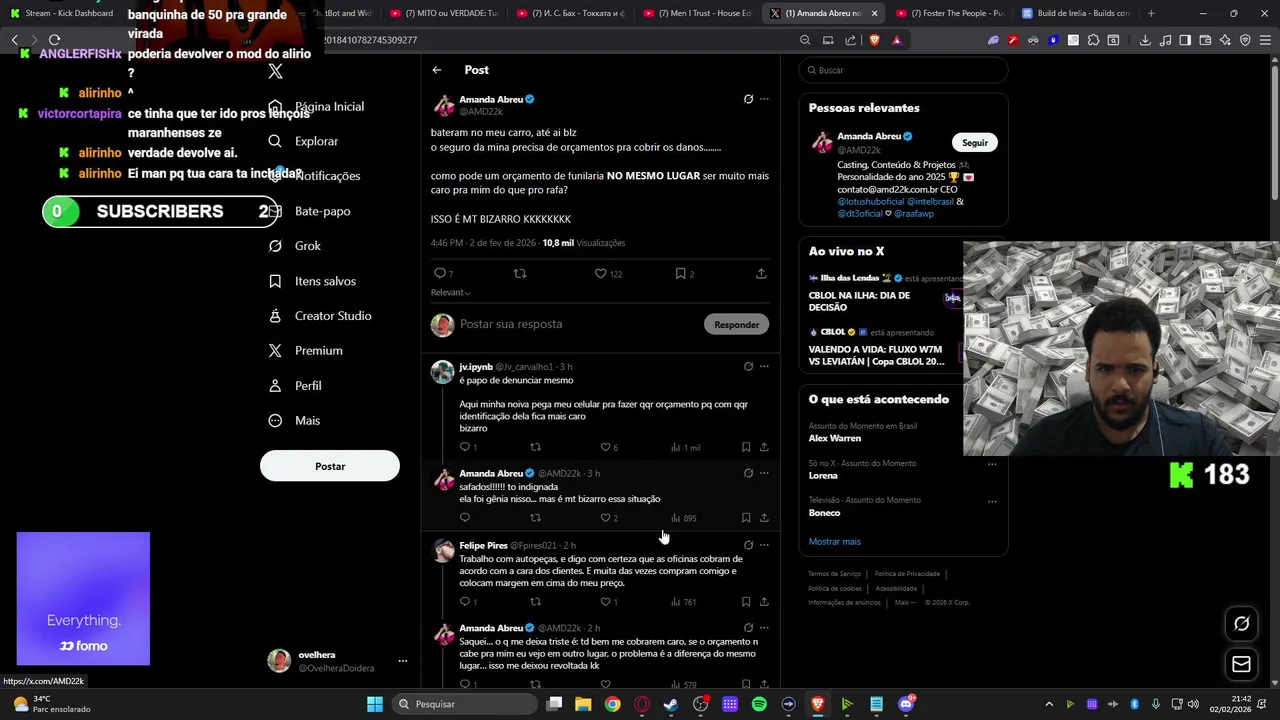Bookmark the jv.ipynb reply
Image resolution: width=1280 pixels, height=720 pixels.
[x=746, y=447]
